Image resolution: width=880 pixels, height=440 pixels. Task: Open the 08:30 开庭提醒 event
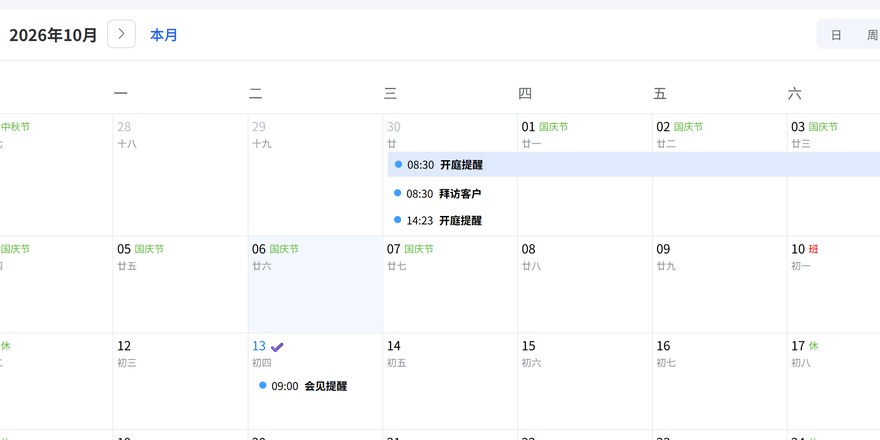click(x=634, y=164)
